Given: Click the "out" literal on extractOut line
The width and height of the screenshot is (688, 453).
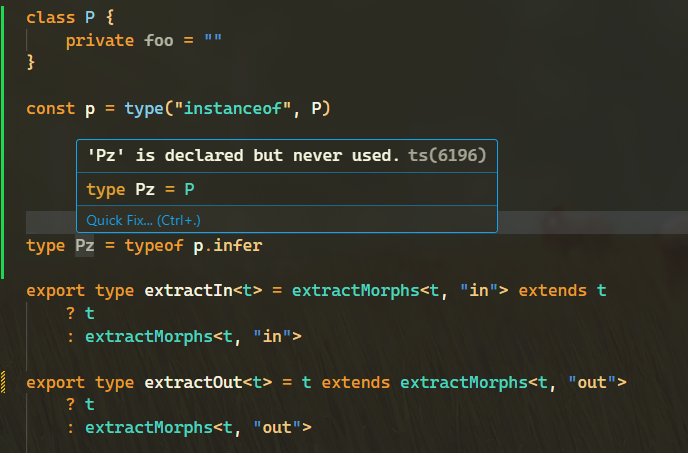Looking at the screenshot, I should point(592,382).
